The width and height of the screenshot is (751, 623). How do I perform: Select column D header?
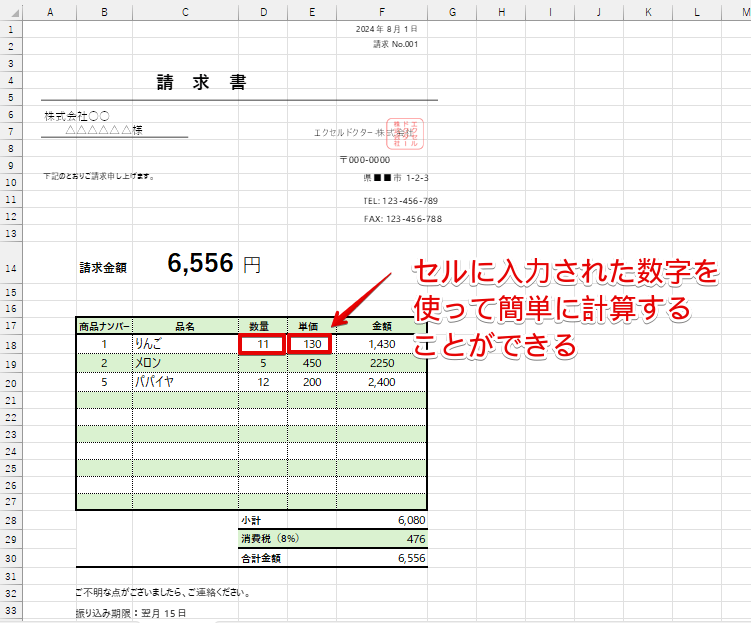tap(262, 12)
